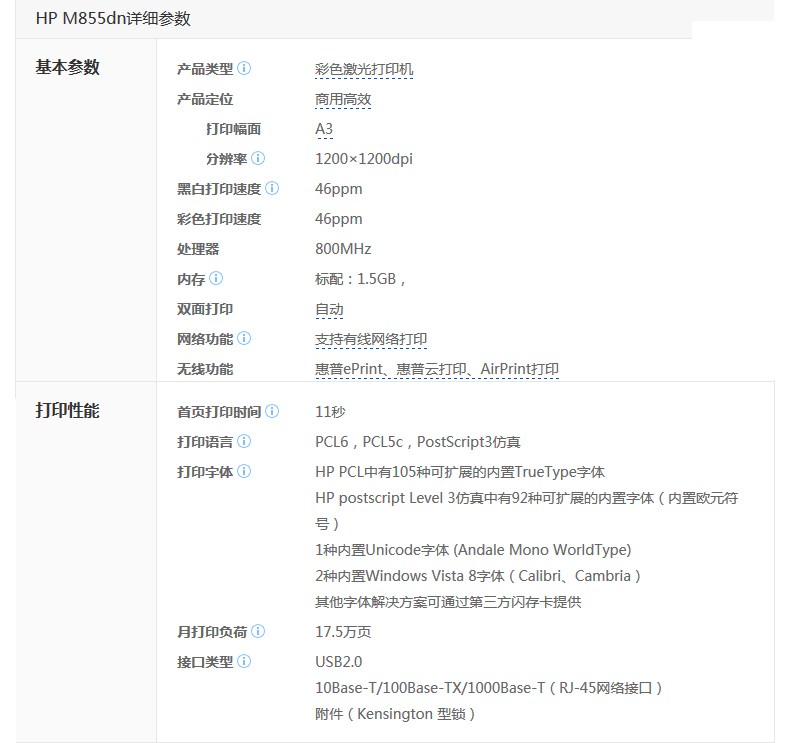Click the HP PCL中有105种 TrueType font line
Image resolution: width=790 pixels, height=743 pixels.
(x=459, y=472)
